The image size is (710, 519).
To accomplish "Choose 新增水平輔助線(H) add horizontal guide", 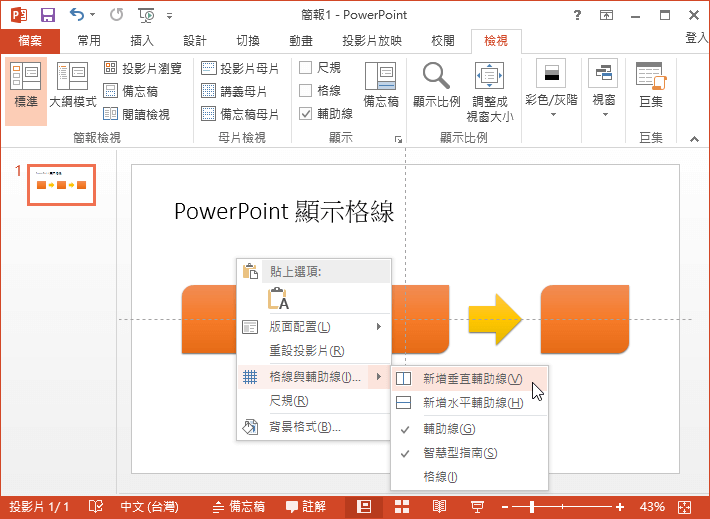I will (x=469, y=403).
